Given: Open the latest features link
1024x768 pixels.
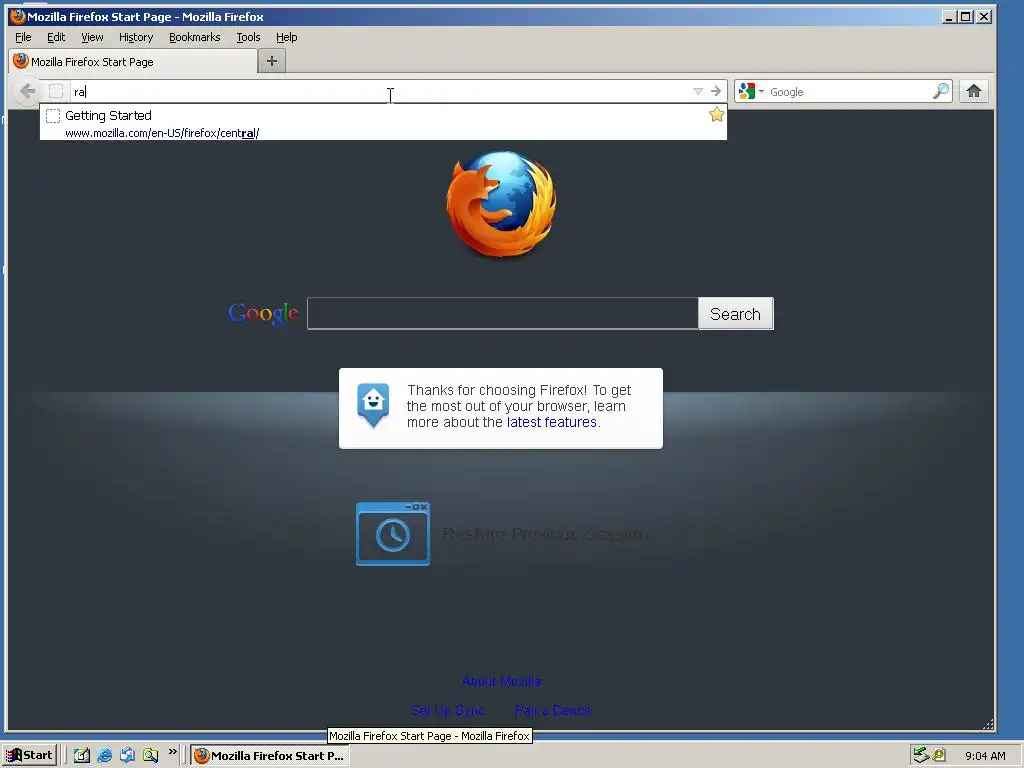Looking at the screenshot, I should point(551,422).
